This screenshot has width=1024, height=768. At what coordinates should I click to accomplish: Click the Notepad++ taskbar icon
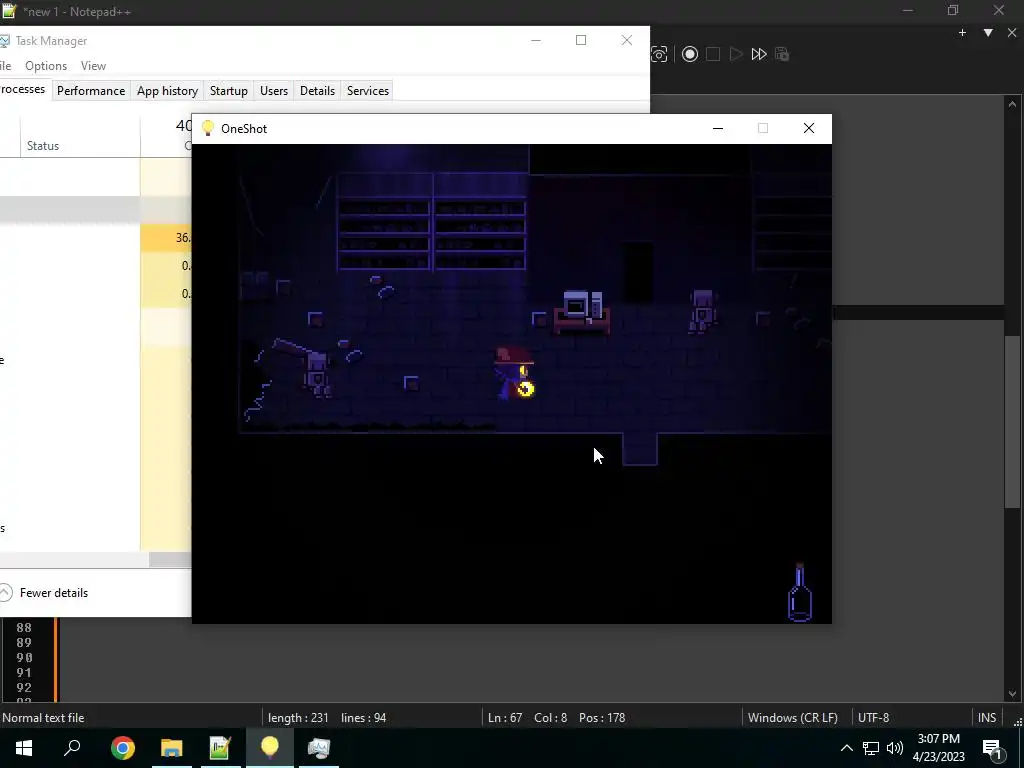pos(220,748)
